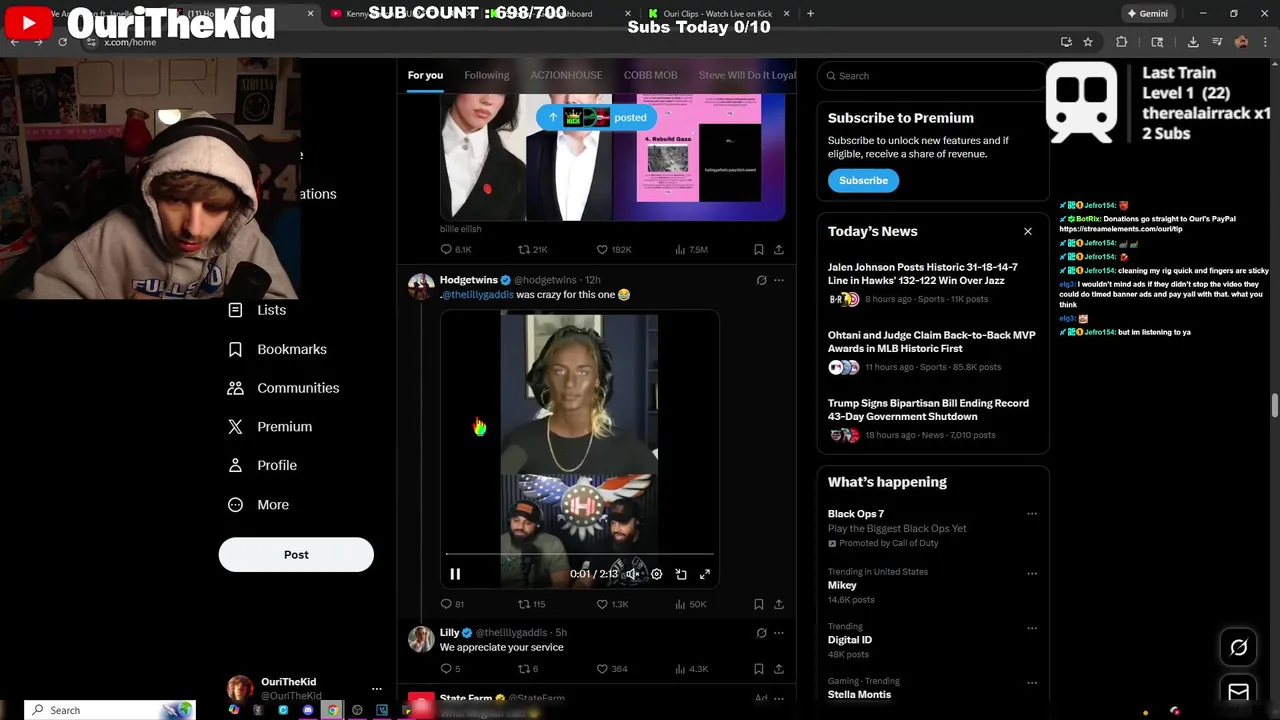Click Windows taskbar Search box
The width and height of the screenshot is (1280, 720).
(108, 710)
